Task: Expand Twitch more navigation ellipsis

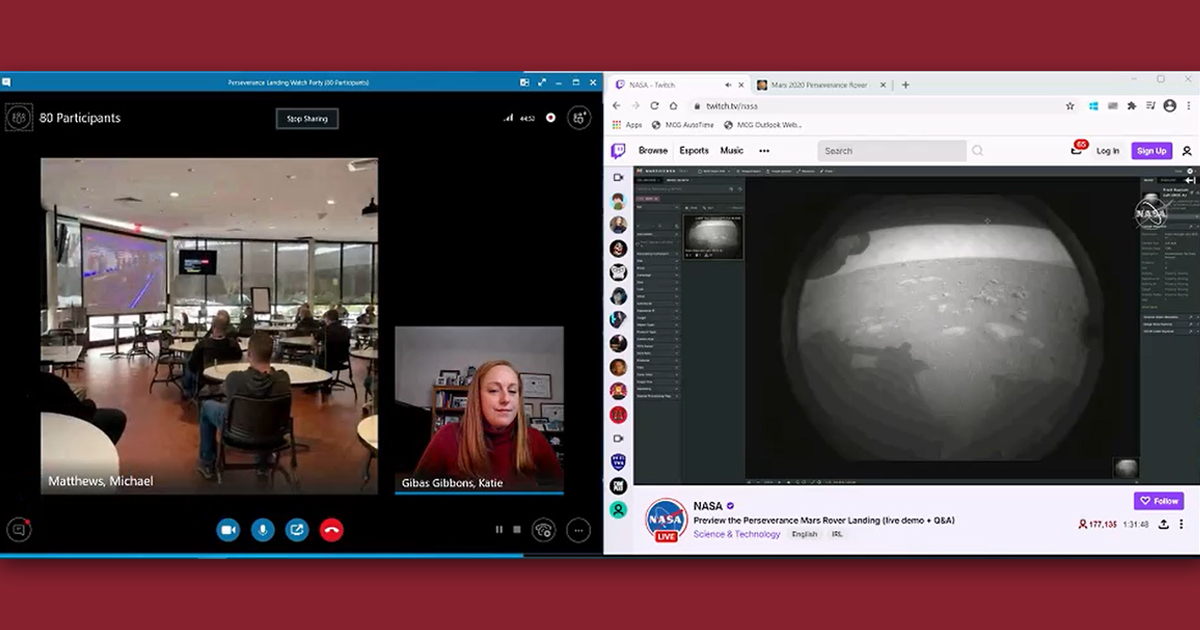Action: point(764,150)
